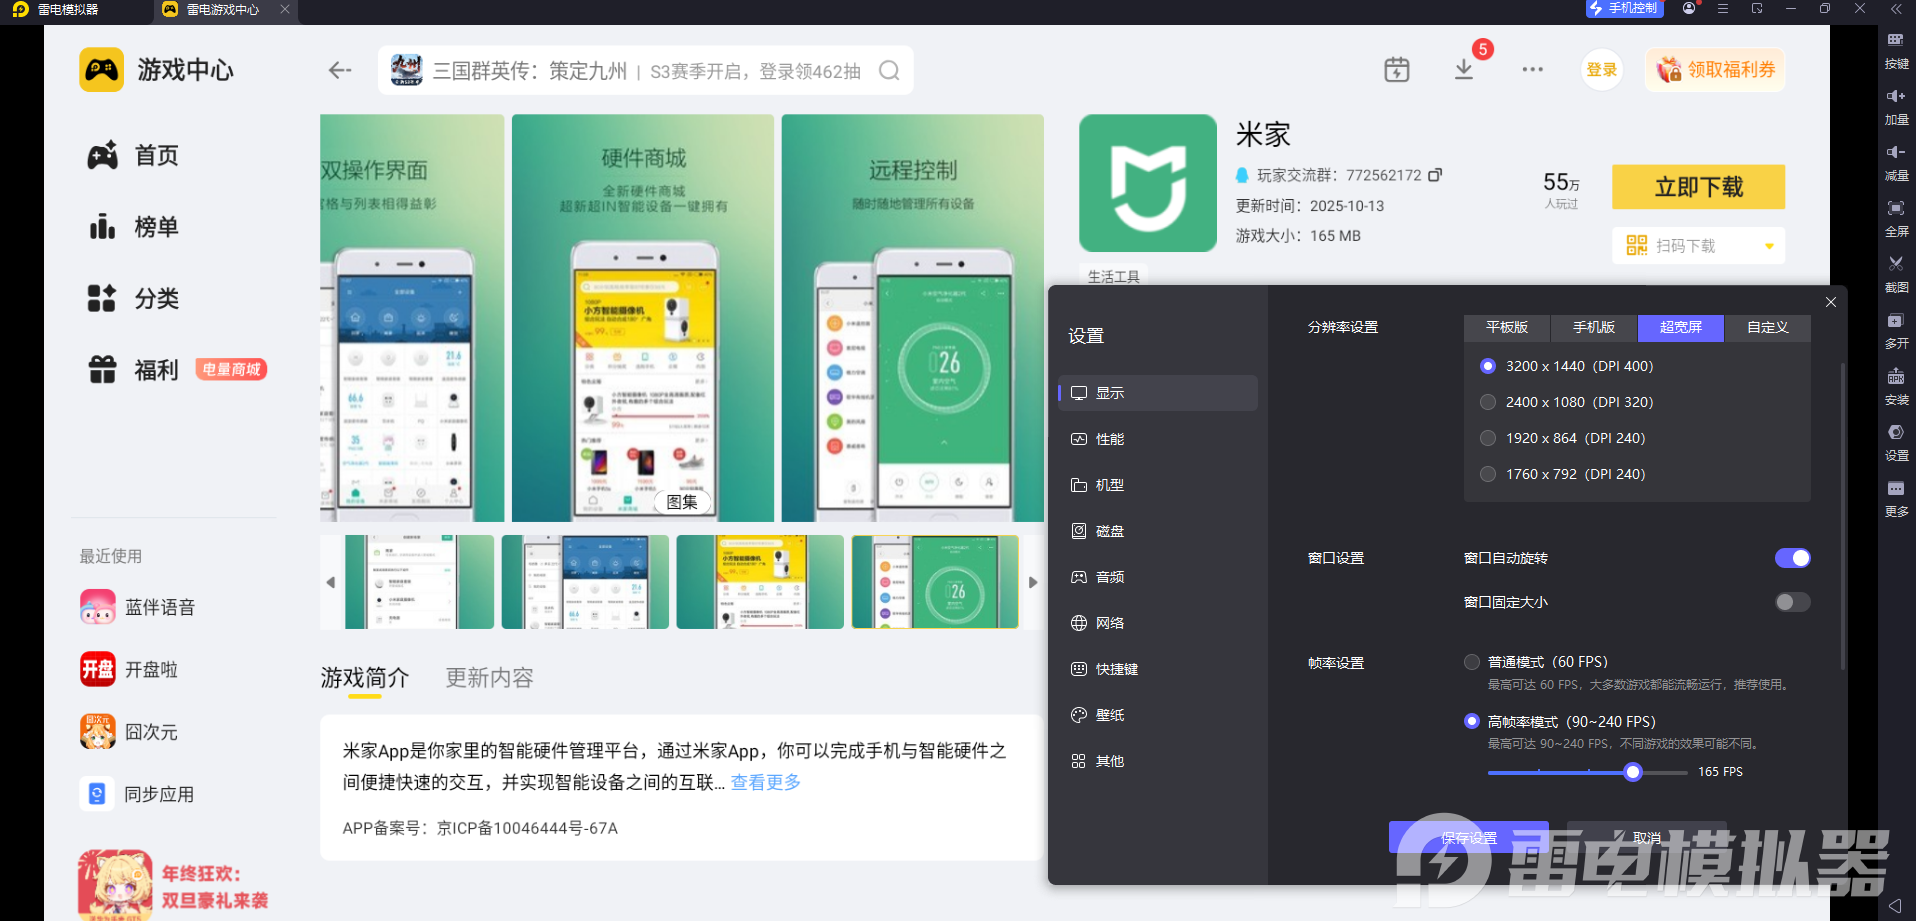Switch to 更新内容 tab

(x=489, y=678)
